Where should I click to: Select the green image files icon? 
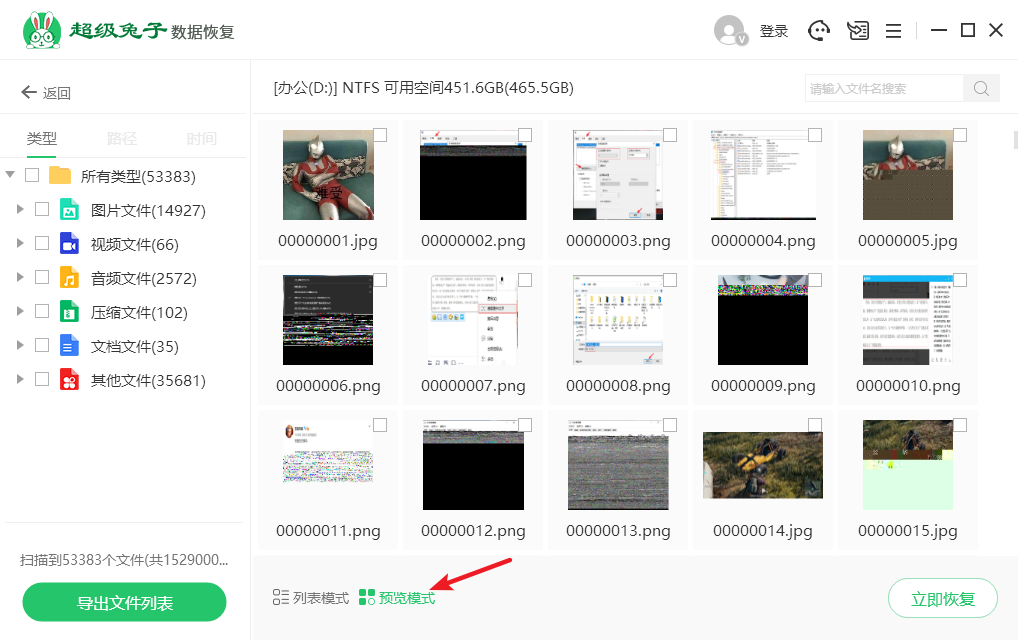coord(69,210)
